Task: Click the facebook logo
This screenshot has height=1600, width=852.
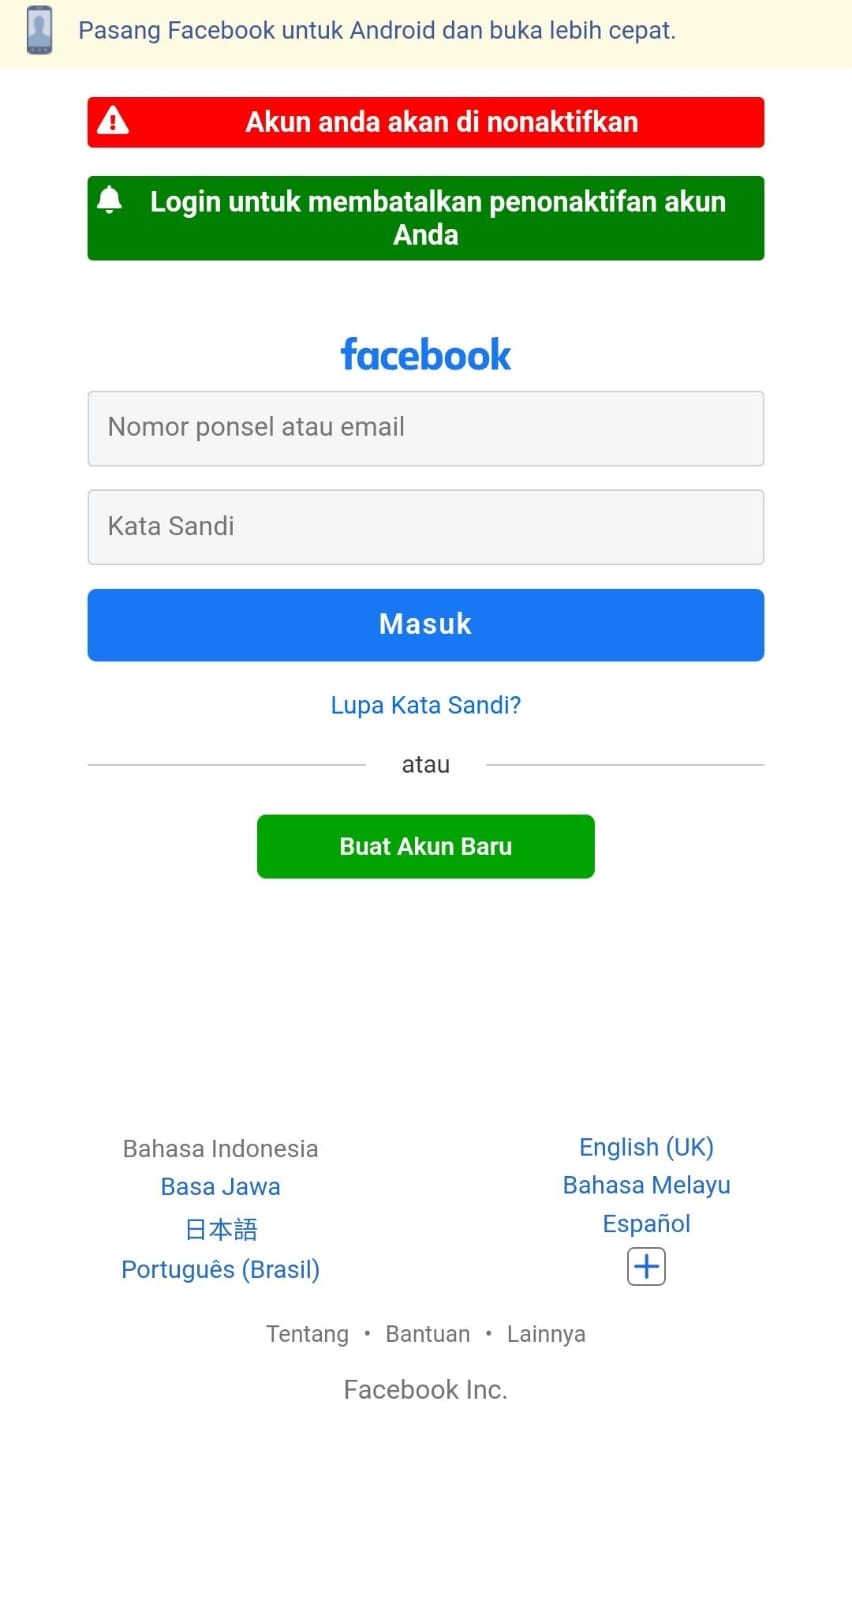Action: click(426, 355)
